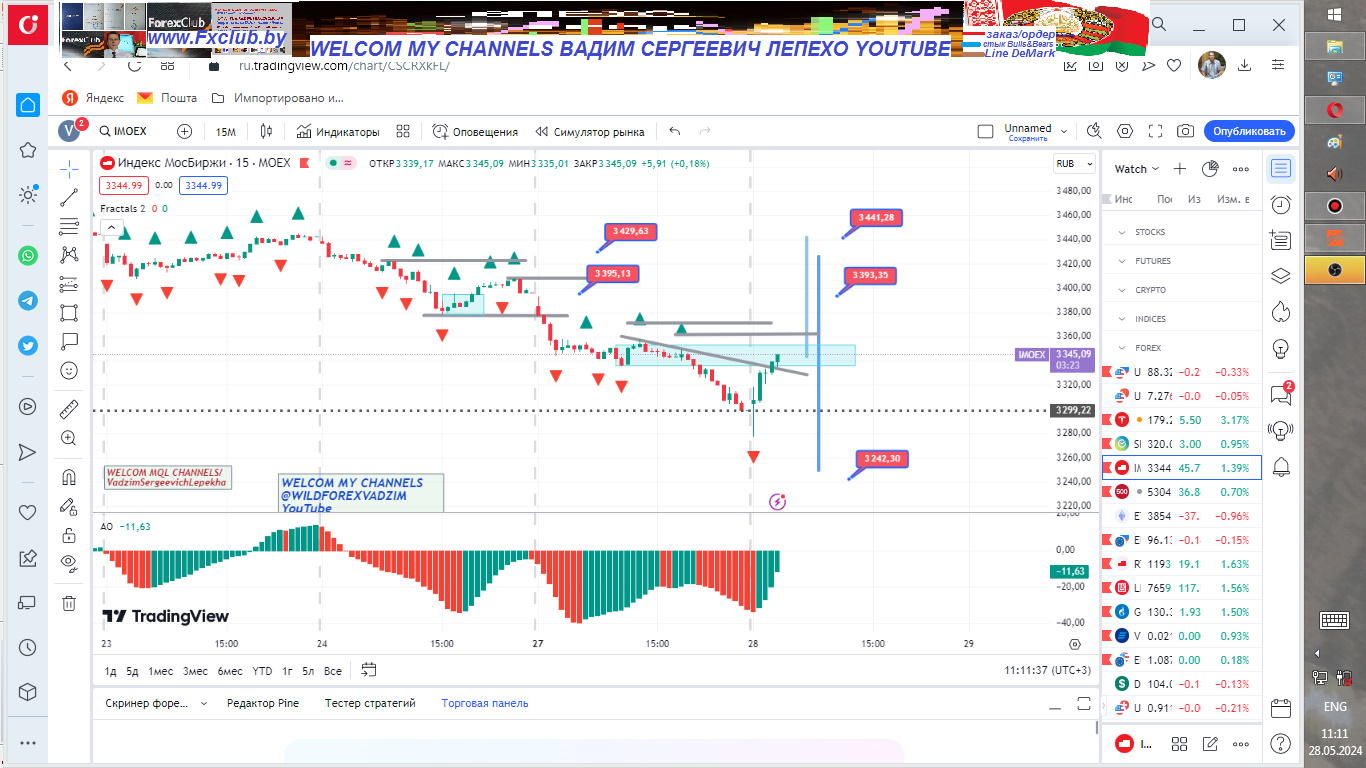Select the chart layout square
The width and height of the screenshot is (1366, 768).
[985, 131]
